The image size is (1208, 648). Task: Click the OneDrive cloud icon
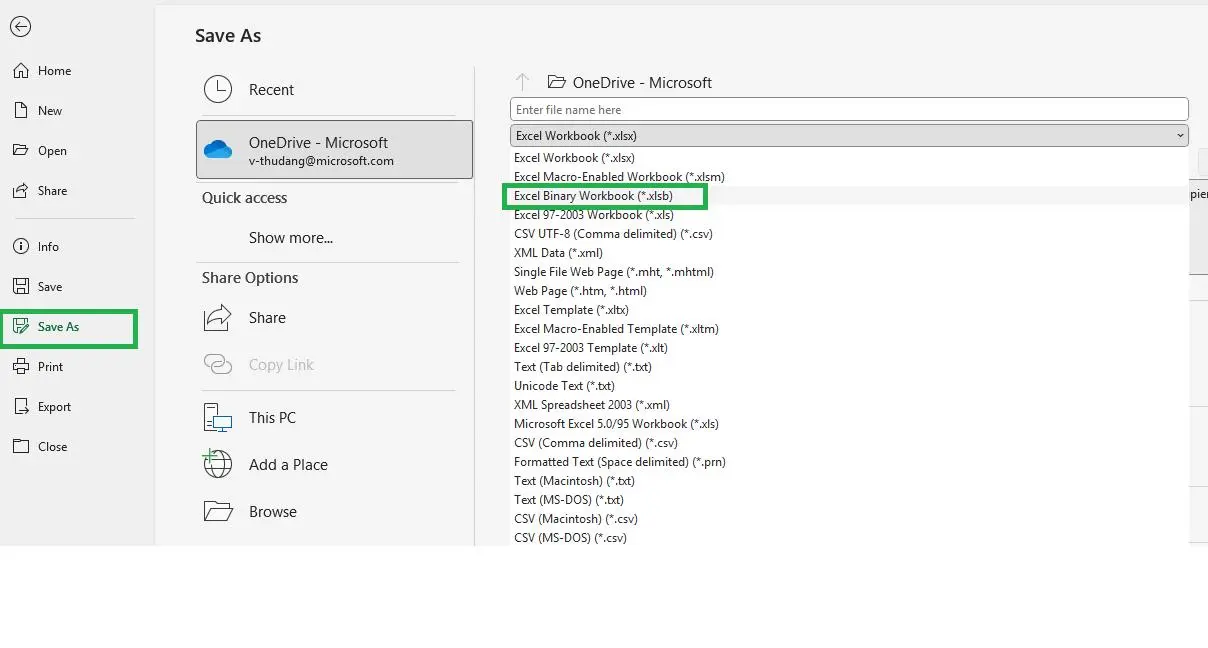218,150
